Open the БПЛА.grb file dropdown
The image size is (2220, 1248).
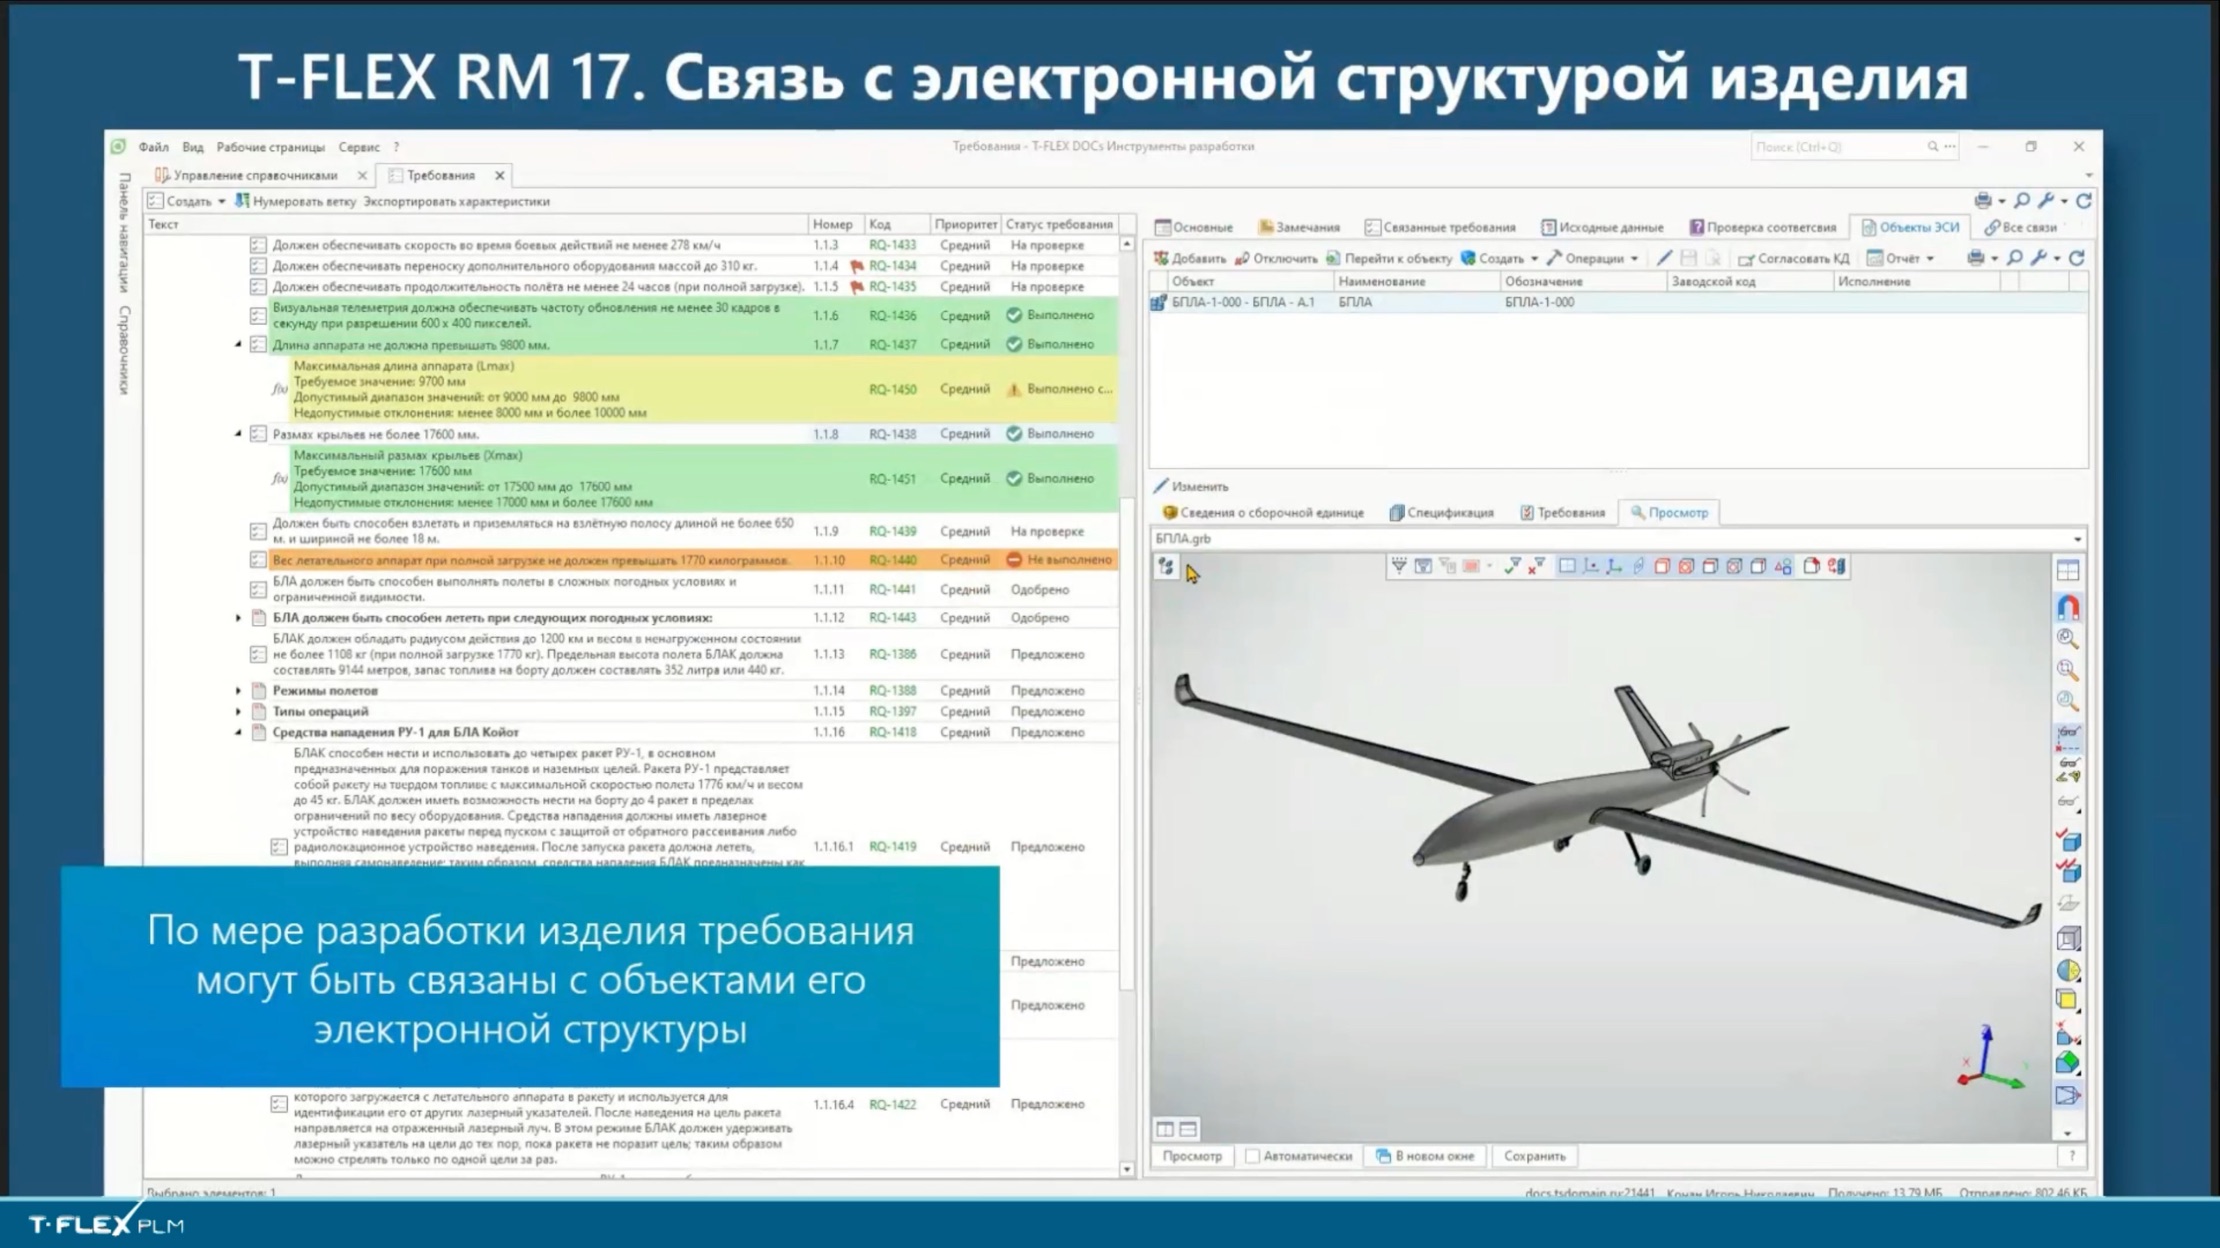tap(2077, 539)
